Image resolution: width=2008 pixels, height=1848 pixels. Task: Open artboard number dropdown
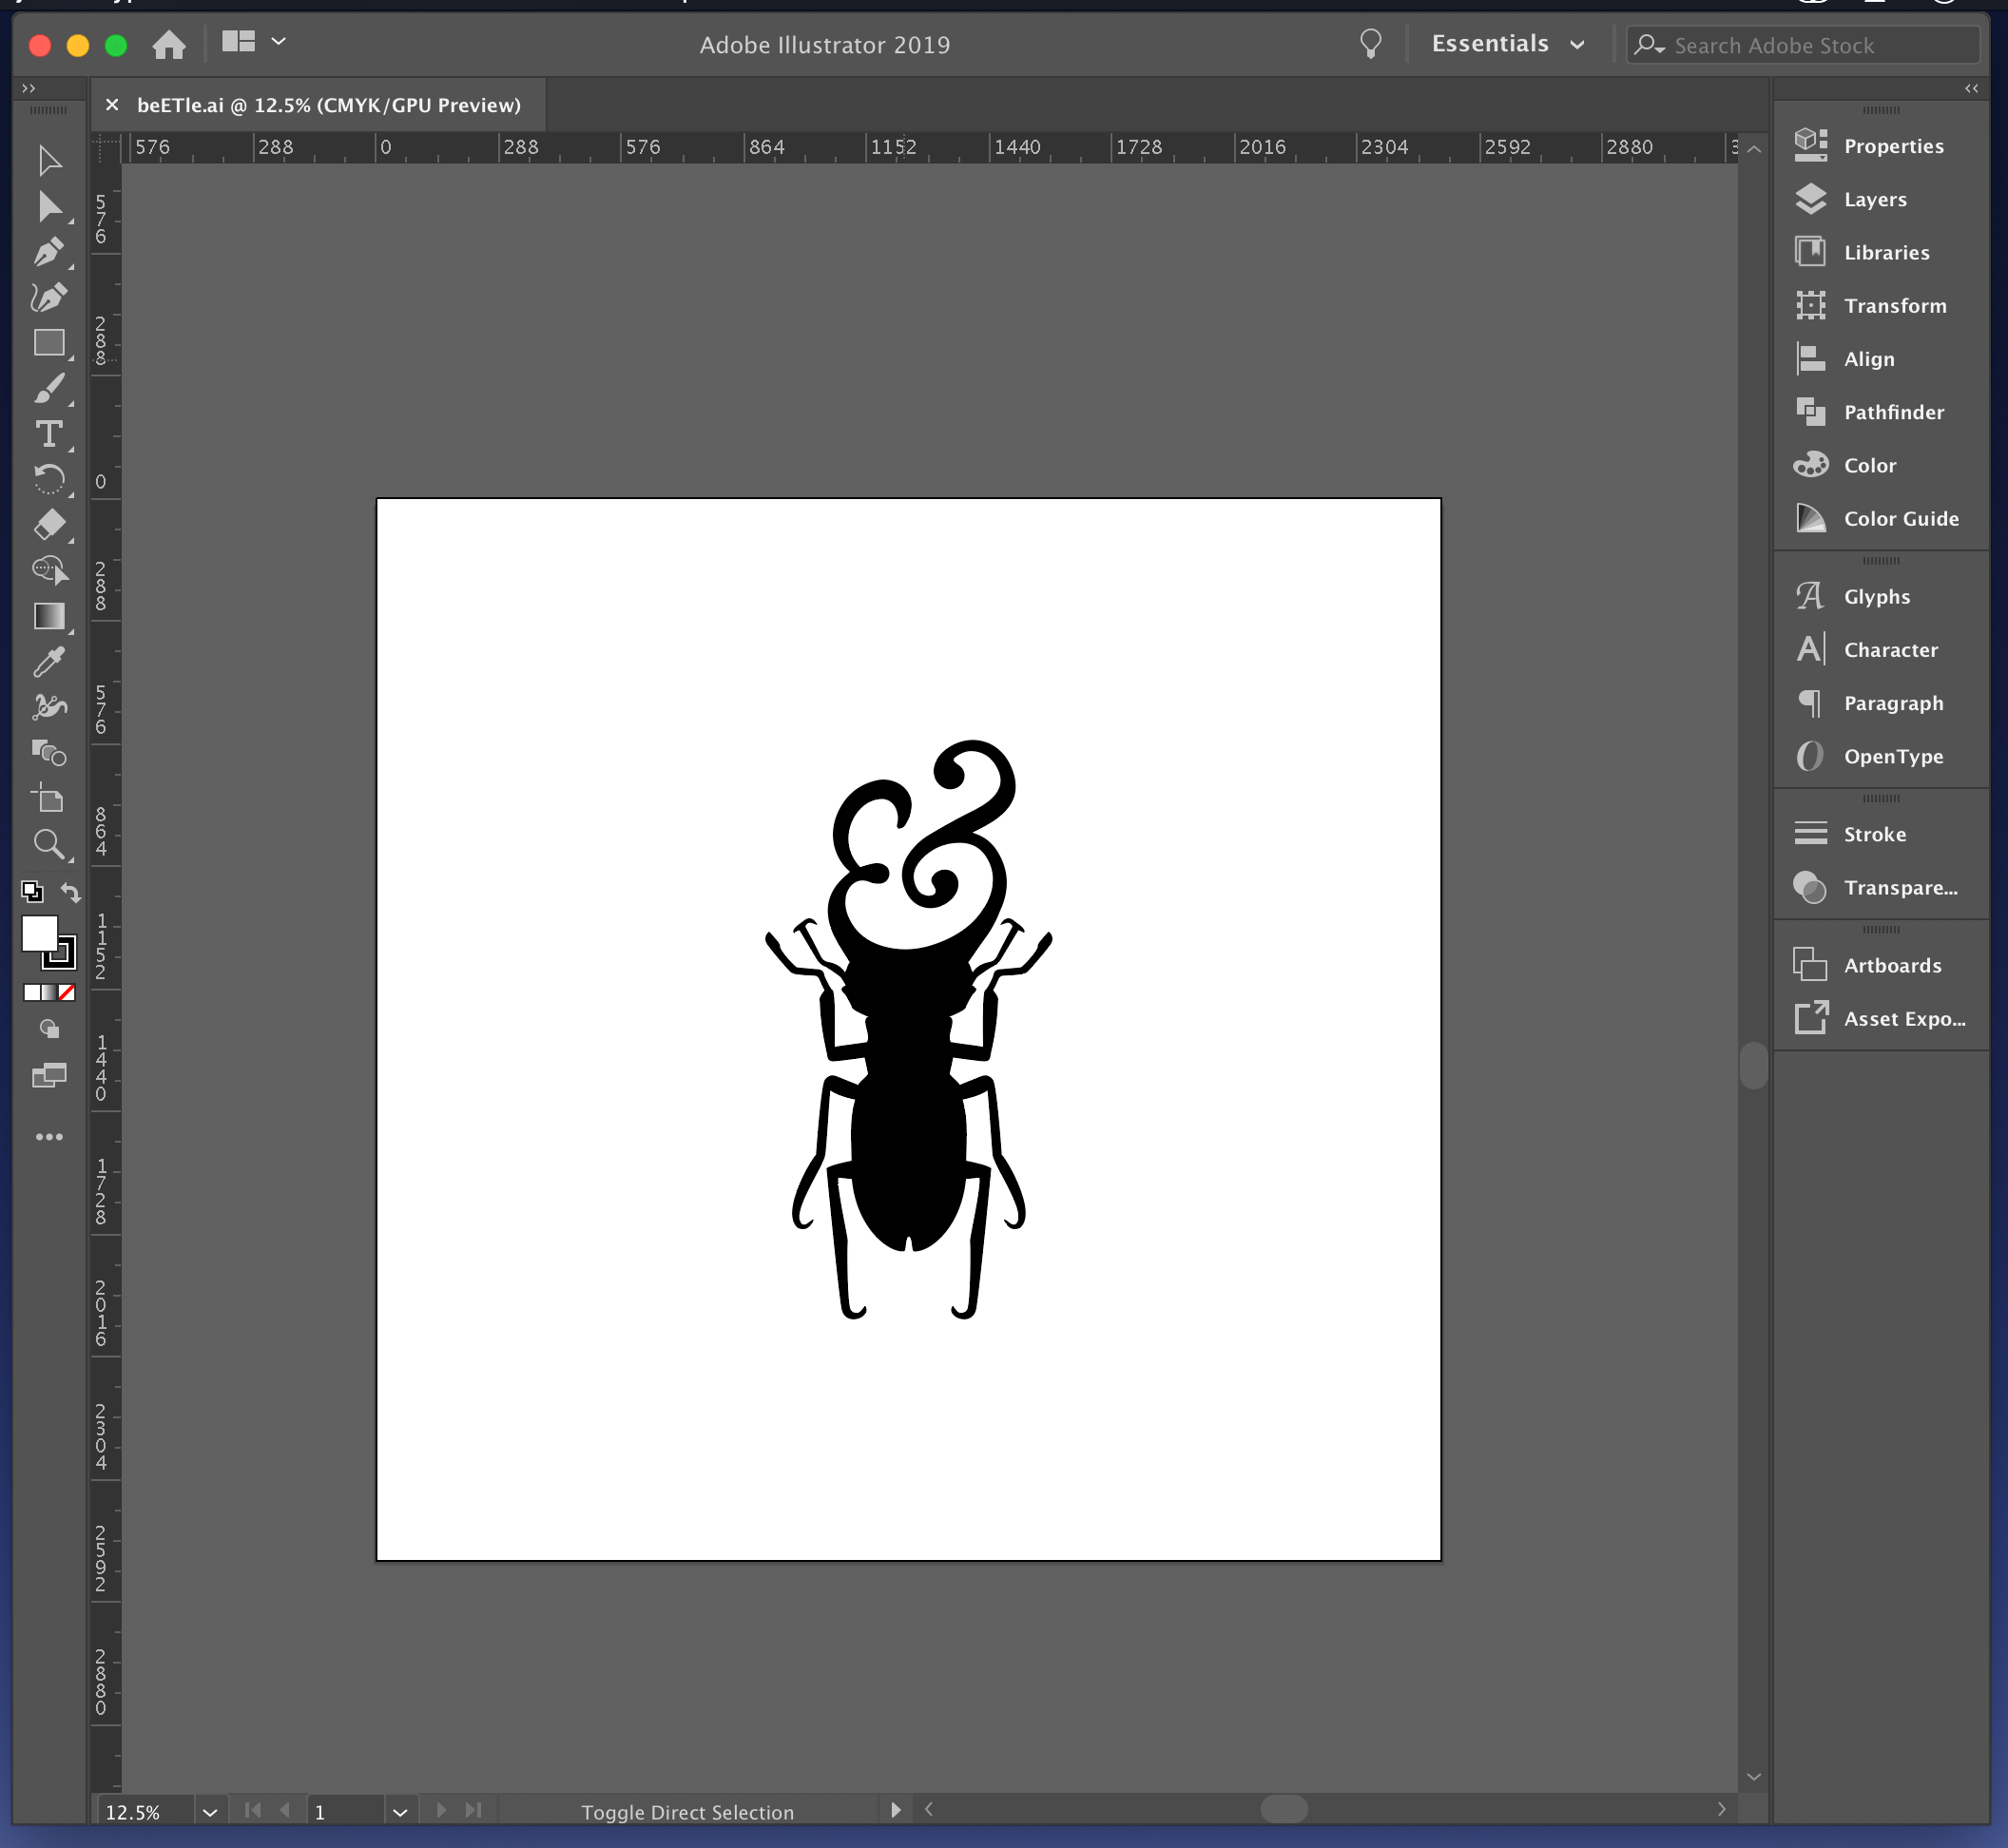pyautogui.click(x=400, y=1812)
